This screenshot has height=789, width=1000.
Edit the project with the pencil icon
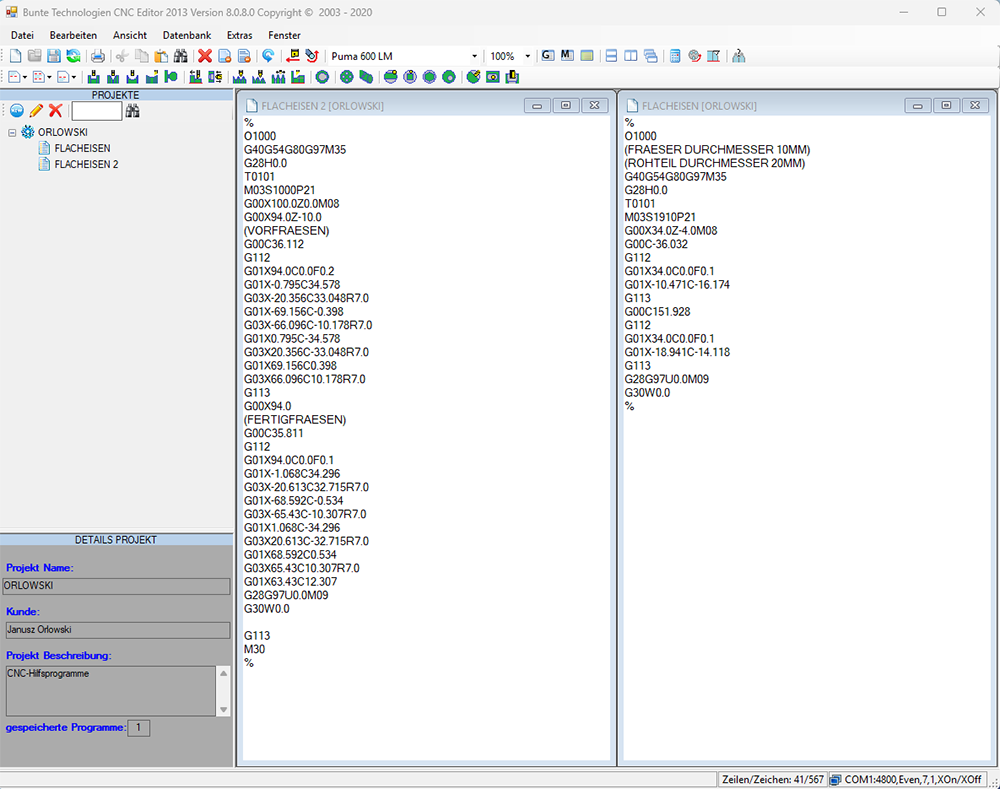pyautogui.click(x=36, y=111)
